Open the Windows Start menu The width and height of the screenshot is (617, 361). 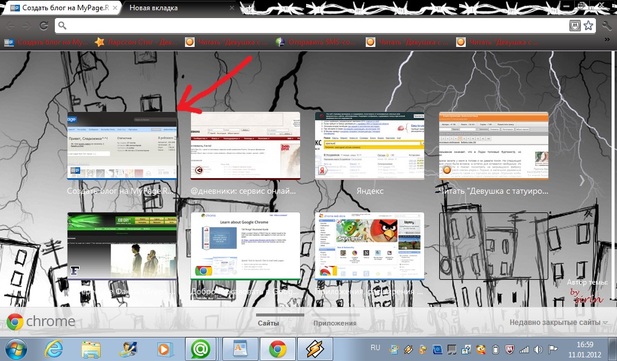[x=16, y=349]
